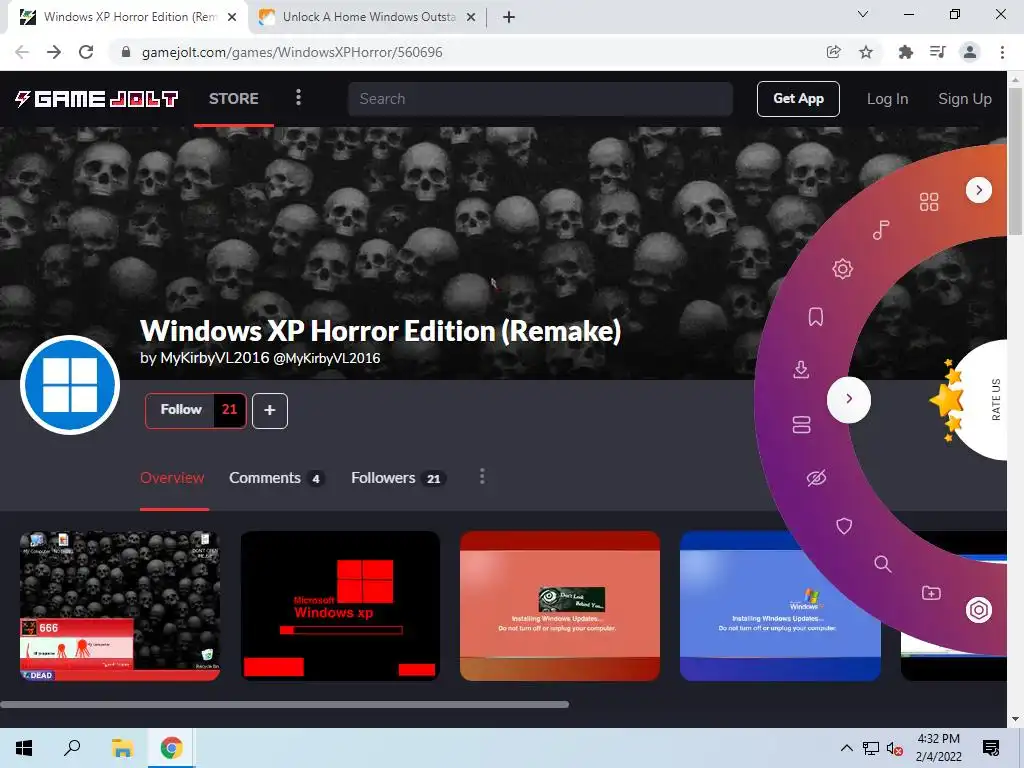Open the 21 follower count badge

coord(229,410)
